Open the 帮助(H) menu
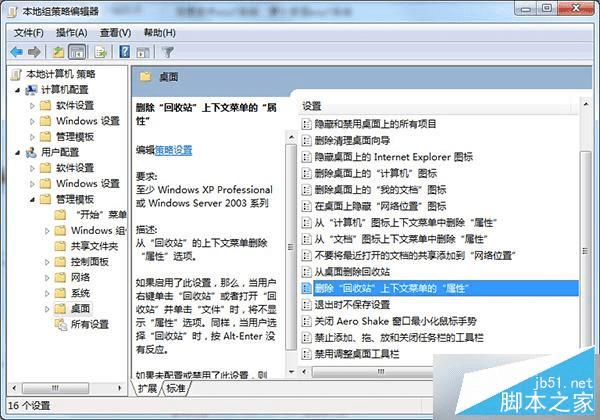This screenshot has width=600, height=420. click(160, 33)
